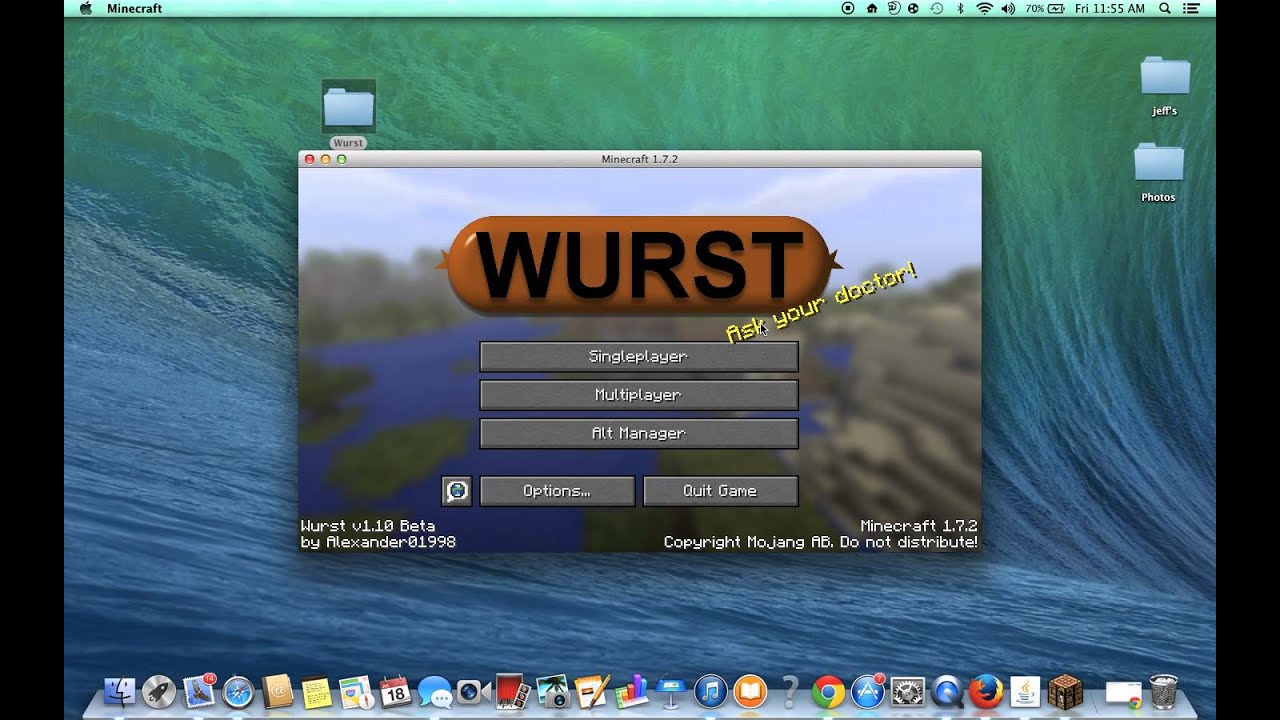
Task: Open the language selection globe button
Action: click(456, 491)
